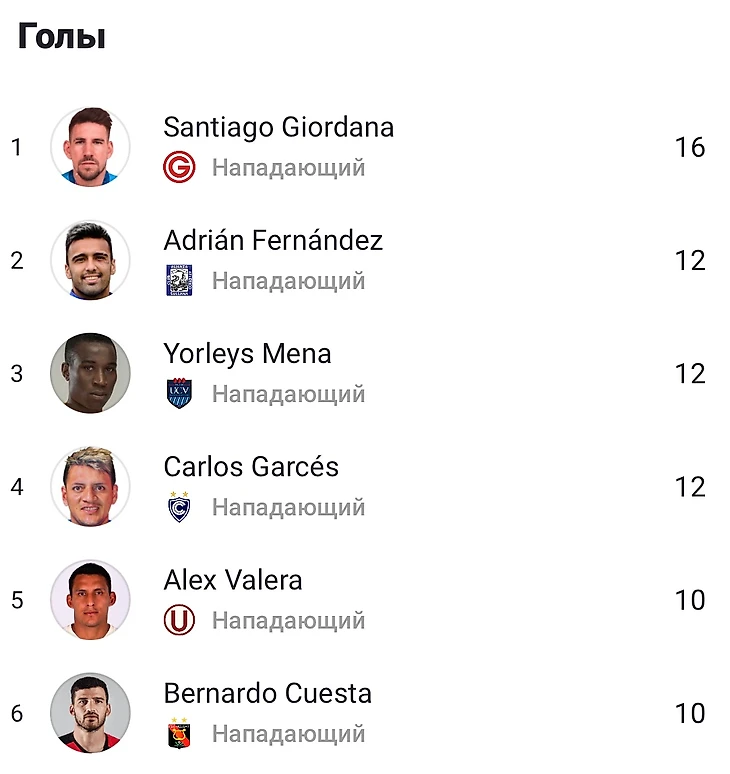Tap Yorleys Mena's player photo

[x=90, y=373]
